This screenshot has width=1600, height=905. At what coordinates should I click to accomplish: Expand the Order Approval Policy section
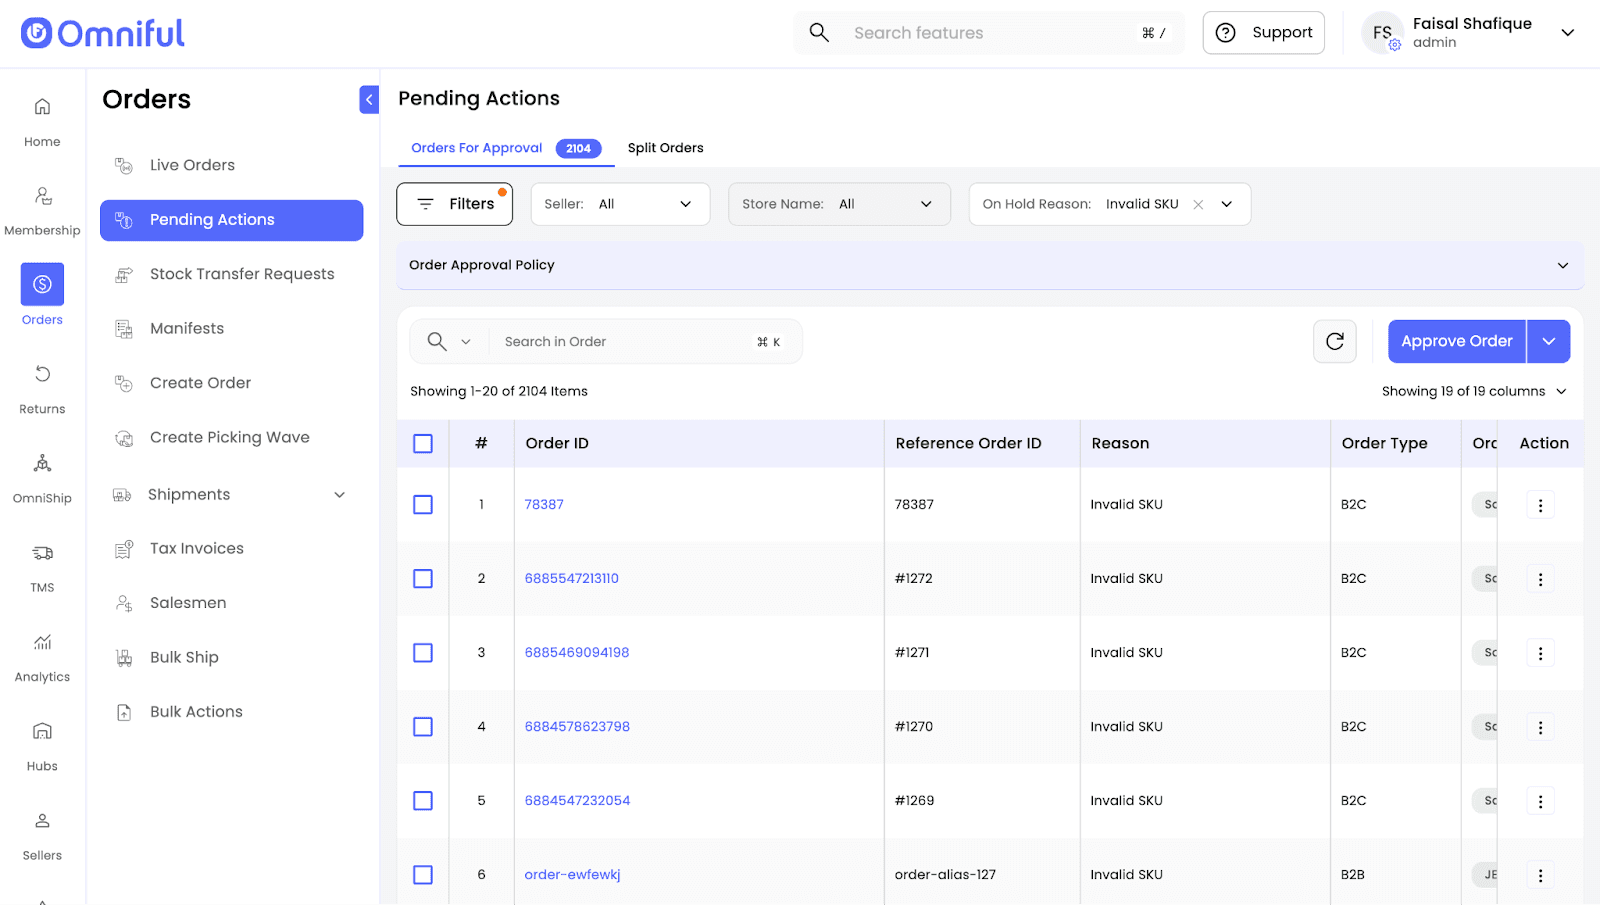coord(989,265)
